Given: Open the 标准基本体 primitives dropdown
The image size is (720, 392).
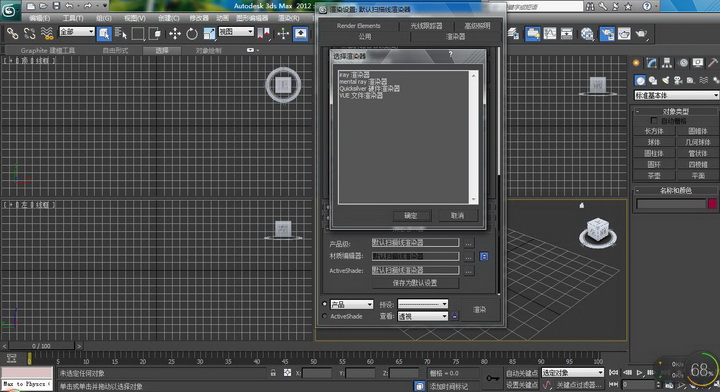Looking at the screenshot, I should pyautogui.click(x=676, y=95).
